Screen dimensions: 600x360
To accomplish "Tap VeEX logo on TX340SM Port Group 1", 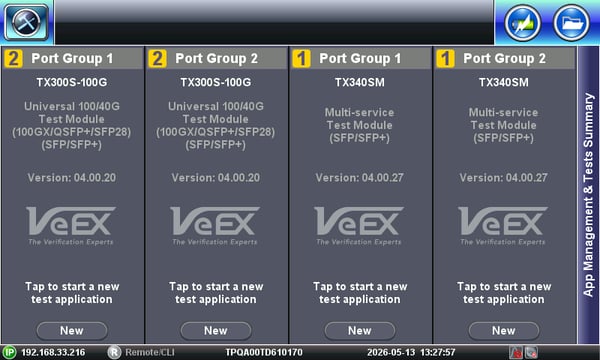I will point(359,226).
